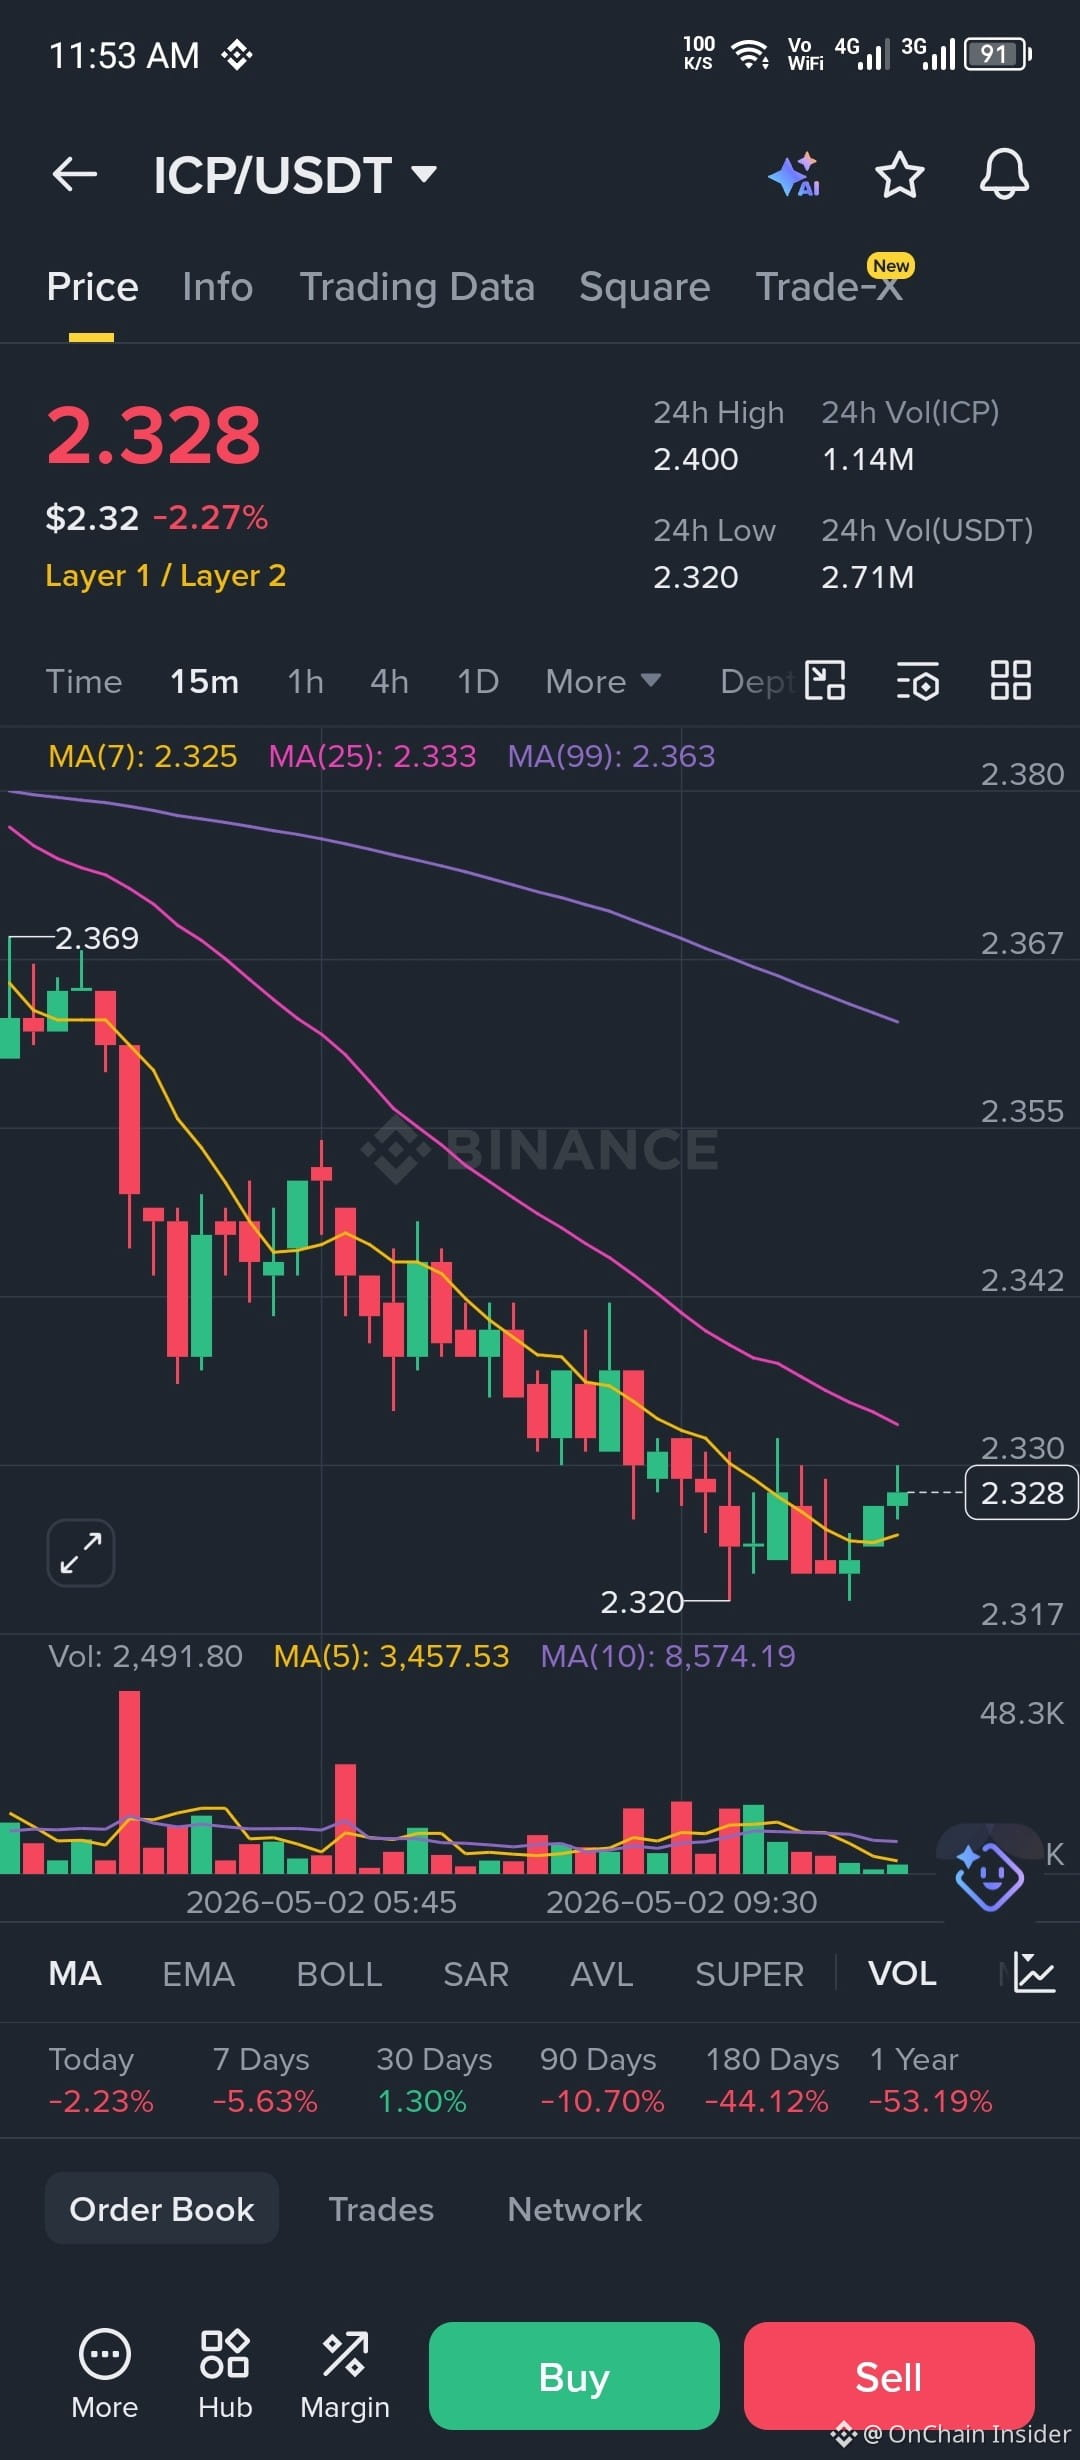Viewport: 1080px width, 2460px height.
Task: Tap the 30 Days 1.30% performance
Action: 434,2080
